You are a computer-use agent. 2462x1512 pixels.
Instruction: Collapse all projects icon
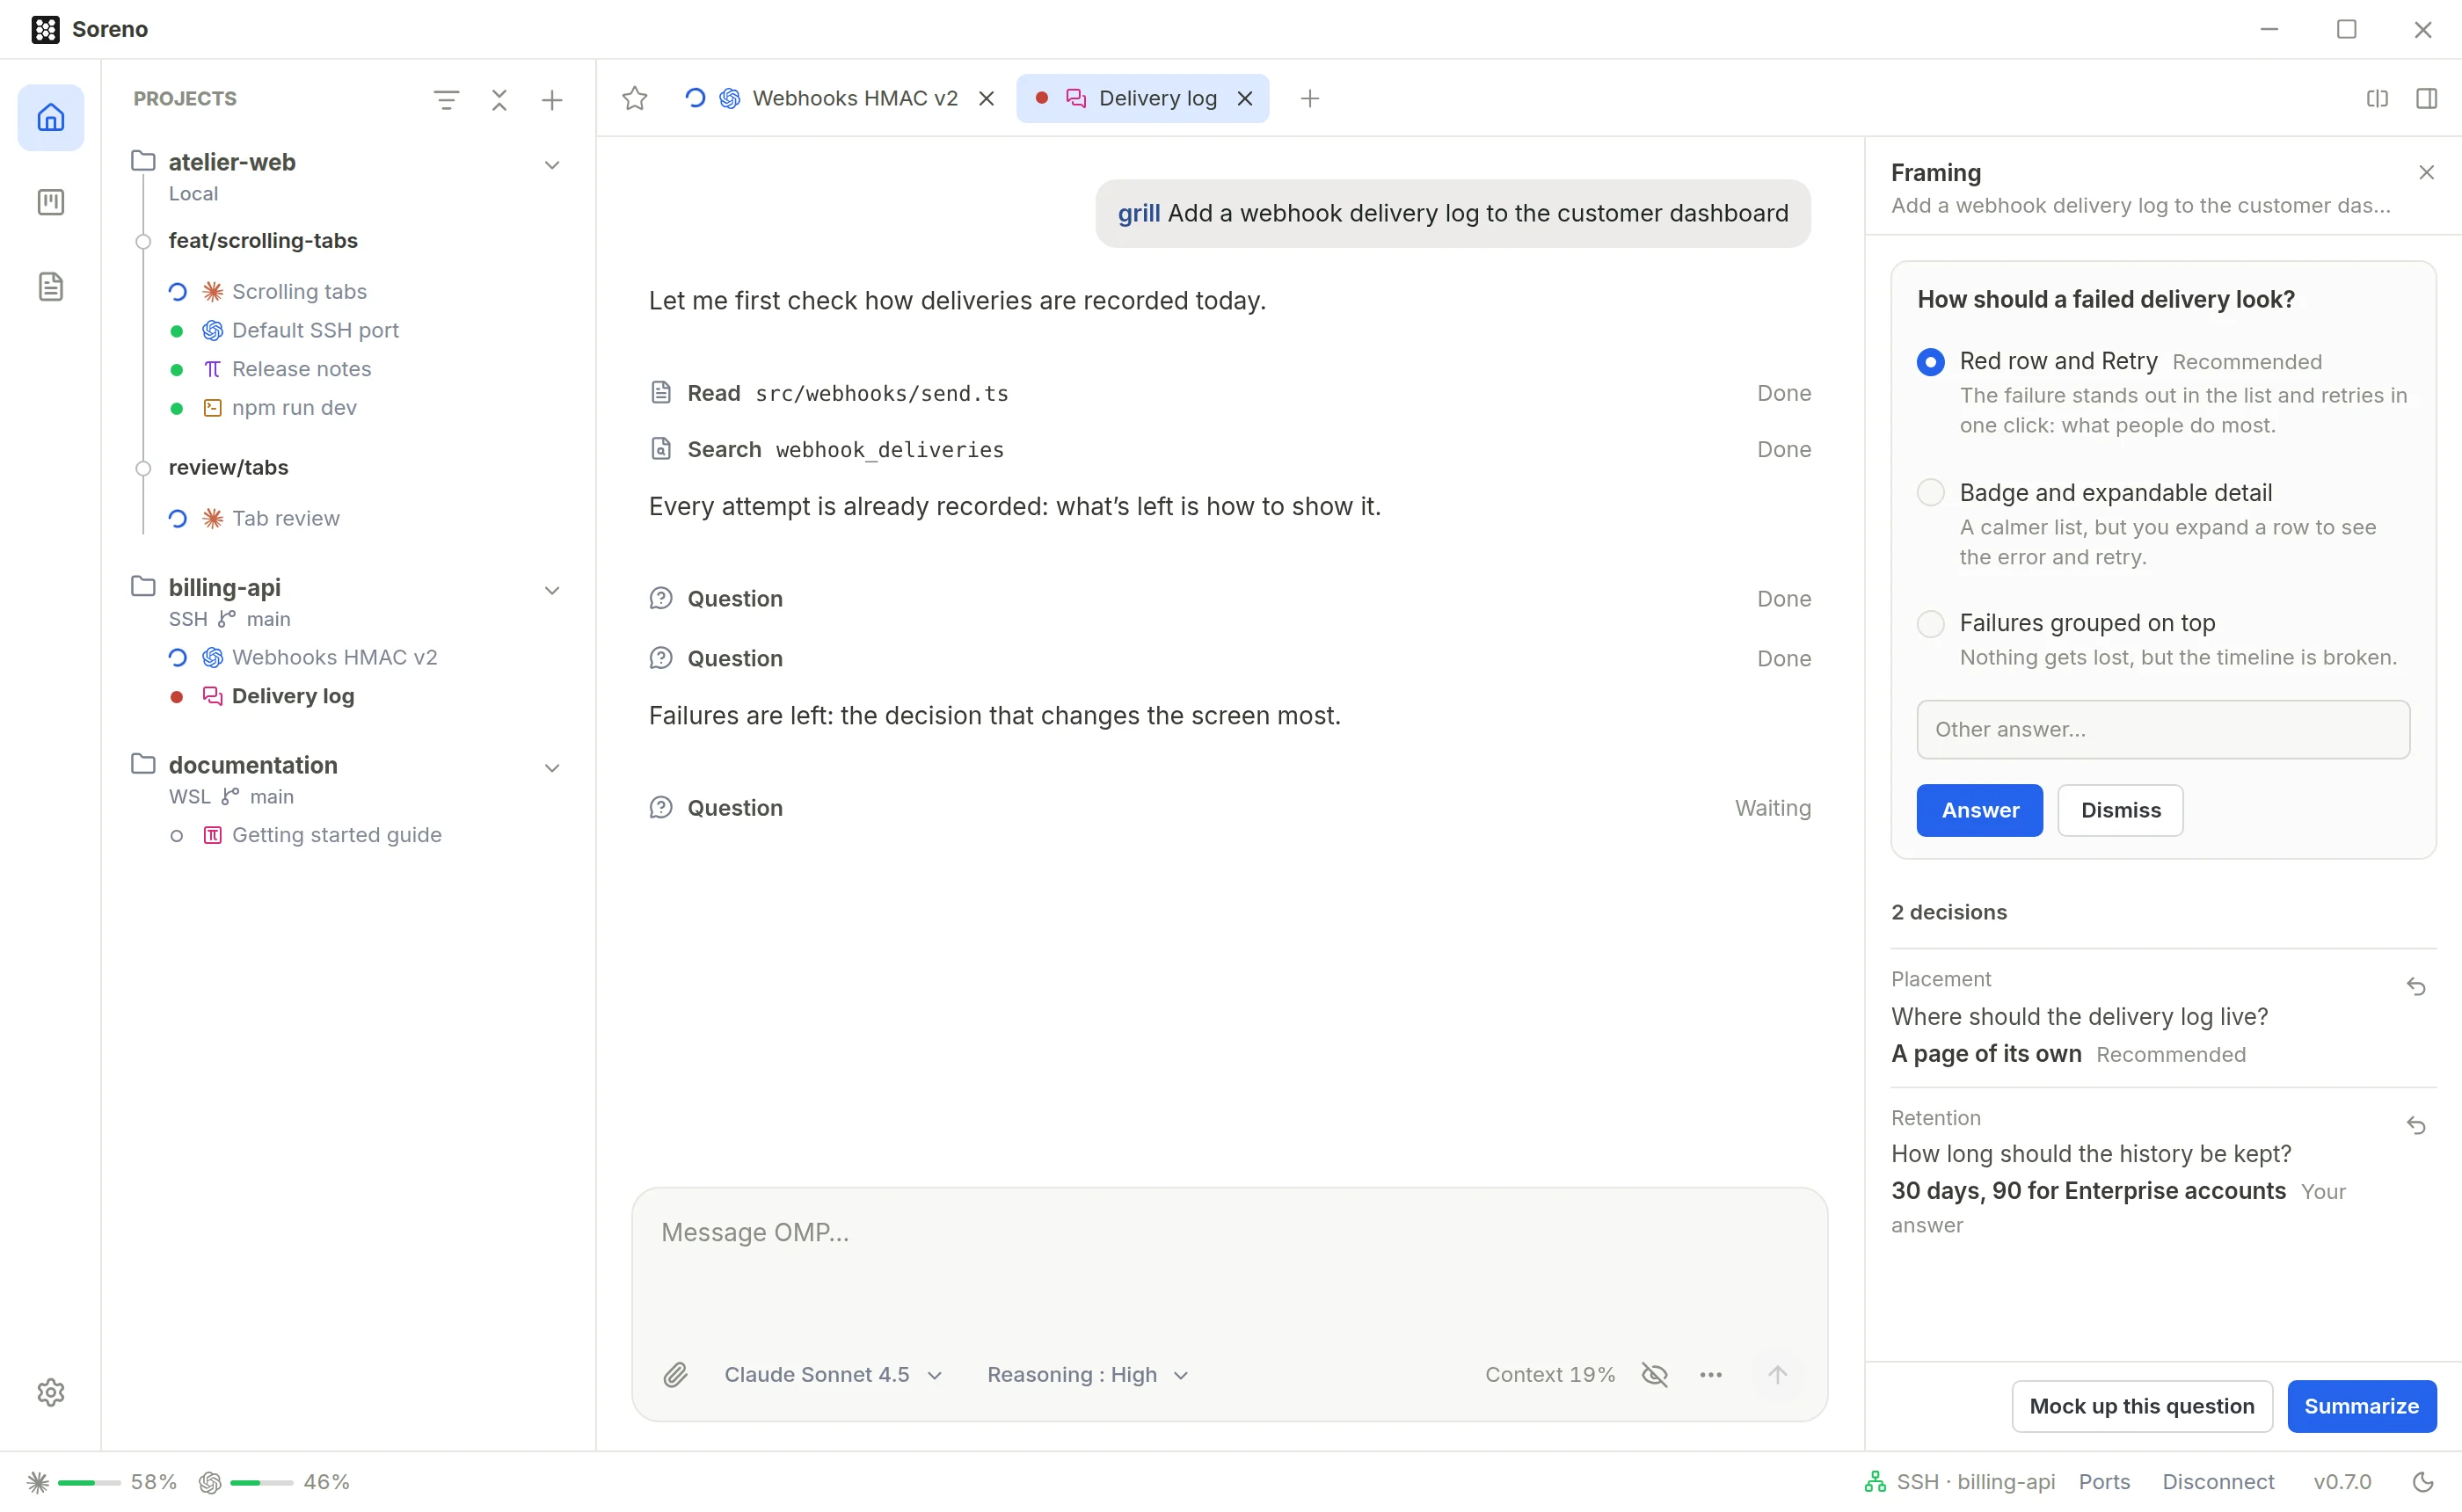[x=499, y=99]
